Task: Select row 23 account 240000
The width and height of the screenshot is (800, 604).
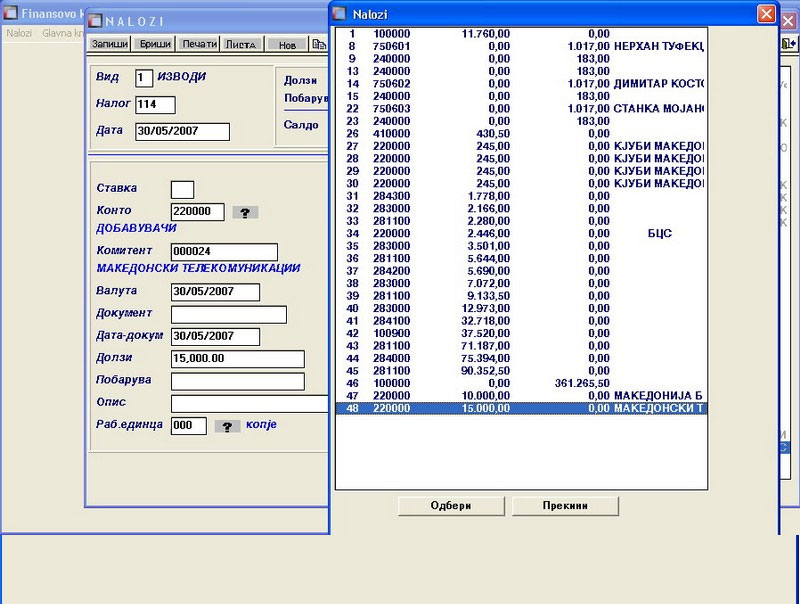Action: tap(521, 121)
